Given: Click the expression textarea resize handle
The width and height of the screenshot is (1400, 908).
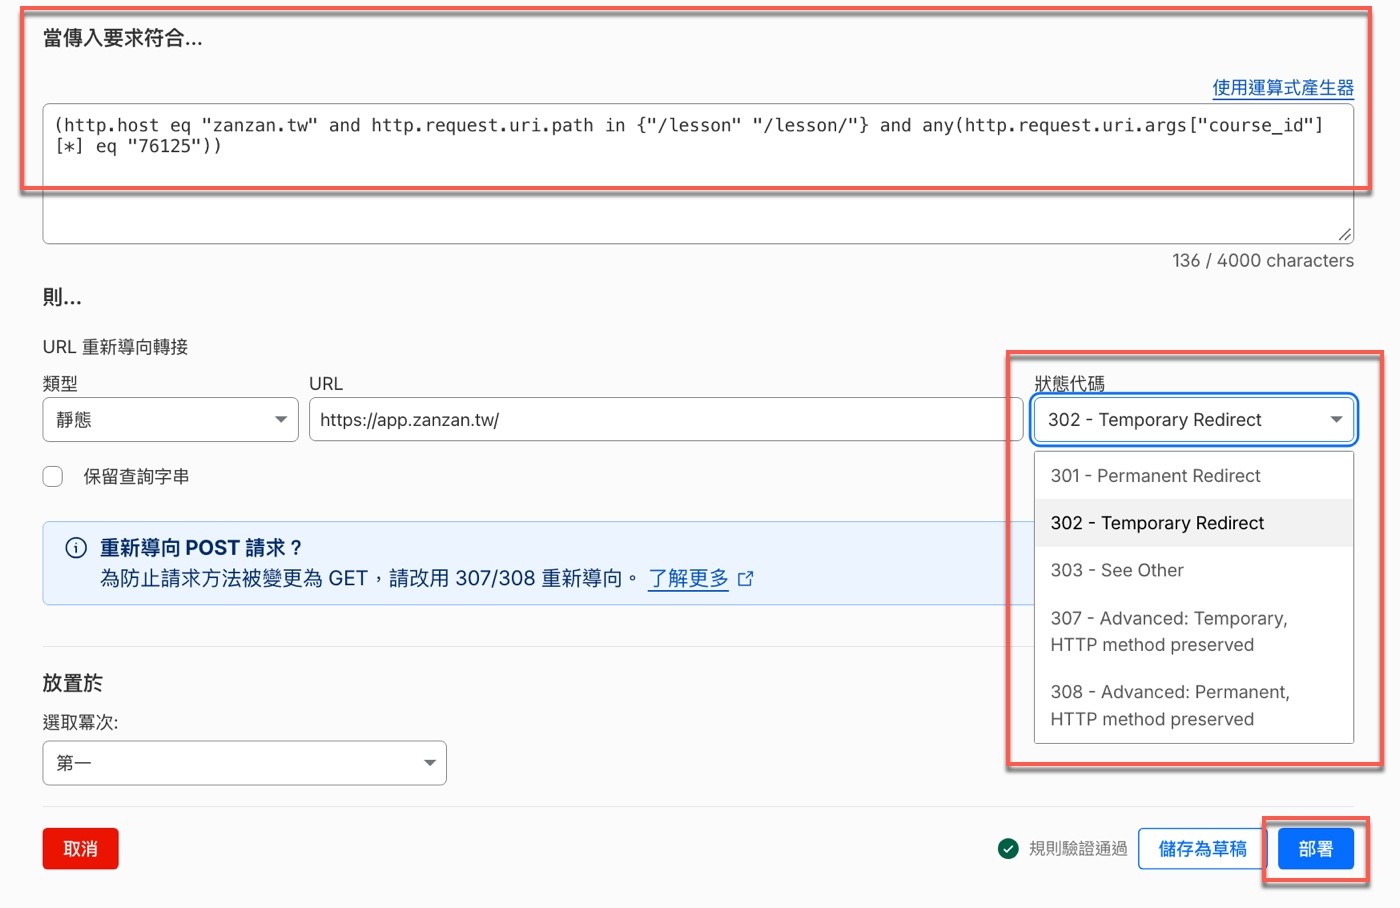Looking at the screenshot, I should tap(1344, 234).
